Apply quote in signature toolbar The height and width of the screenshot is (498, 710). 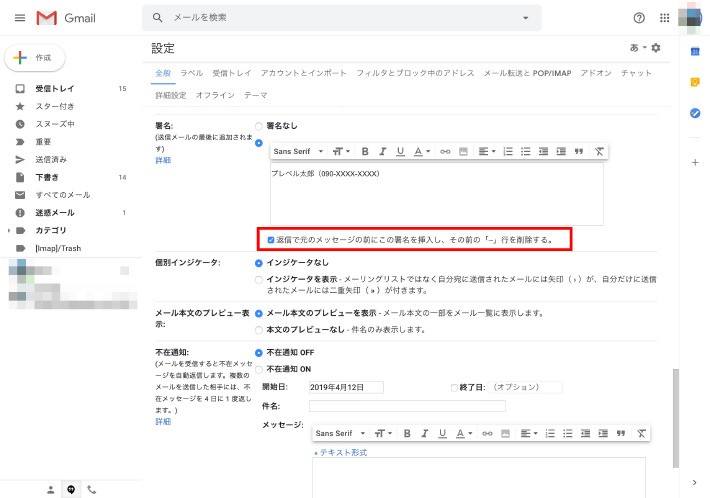tap(579, 151)
